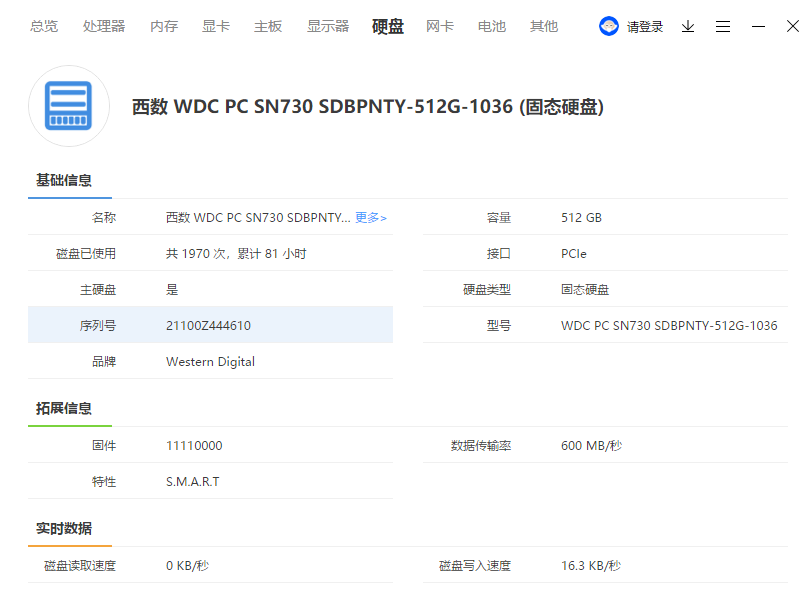Viewport: 803px width, 590px height.
Task: Click the 固态硬盘 disk type value
Action: click(x=585, y=290)
